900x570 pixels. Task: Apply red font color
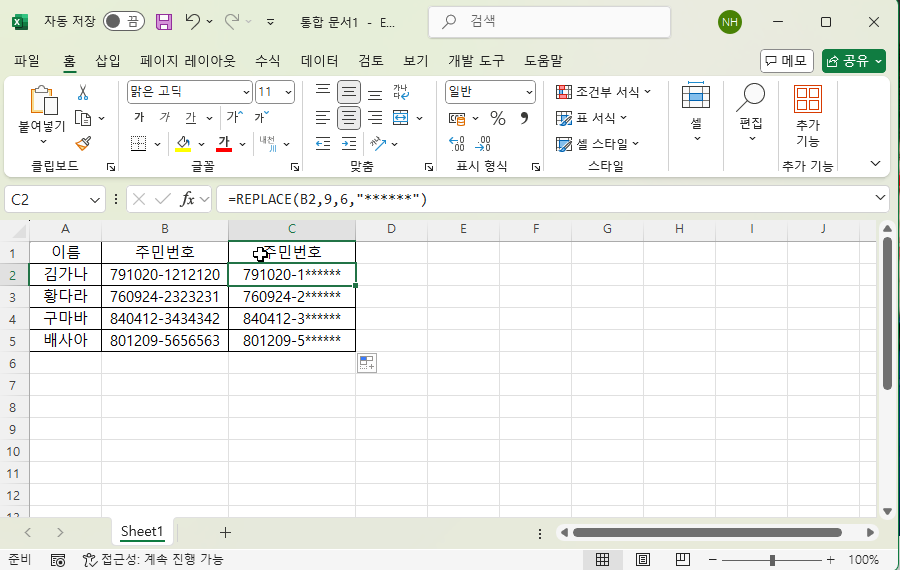coord(224,144)
